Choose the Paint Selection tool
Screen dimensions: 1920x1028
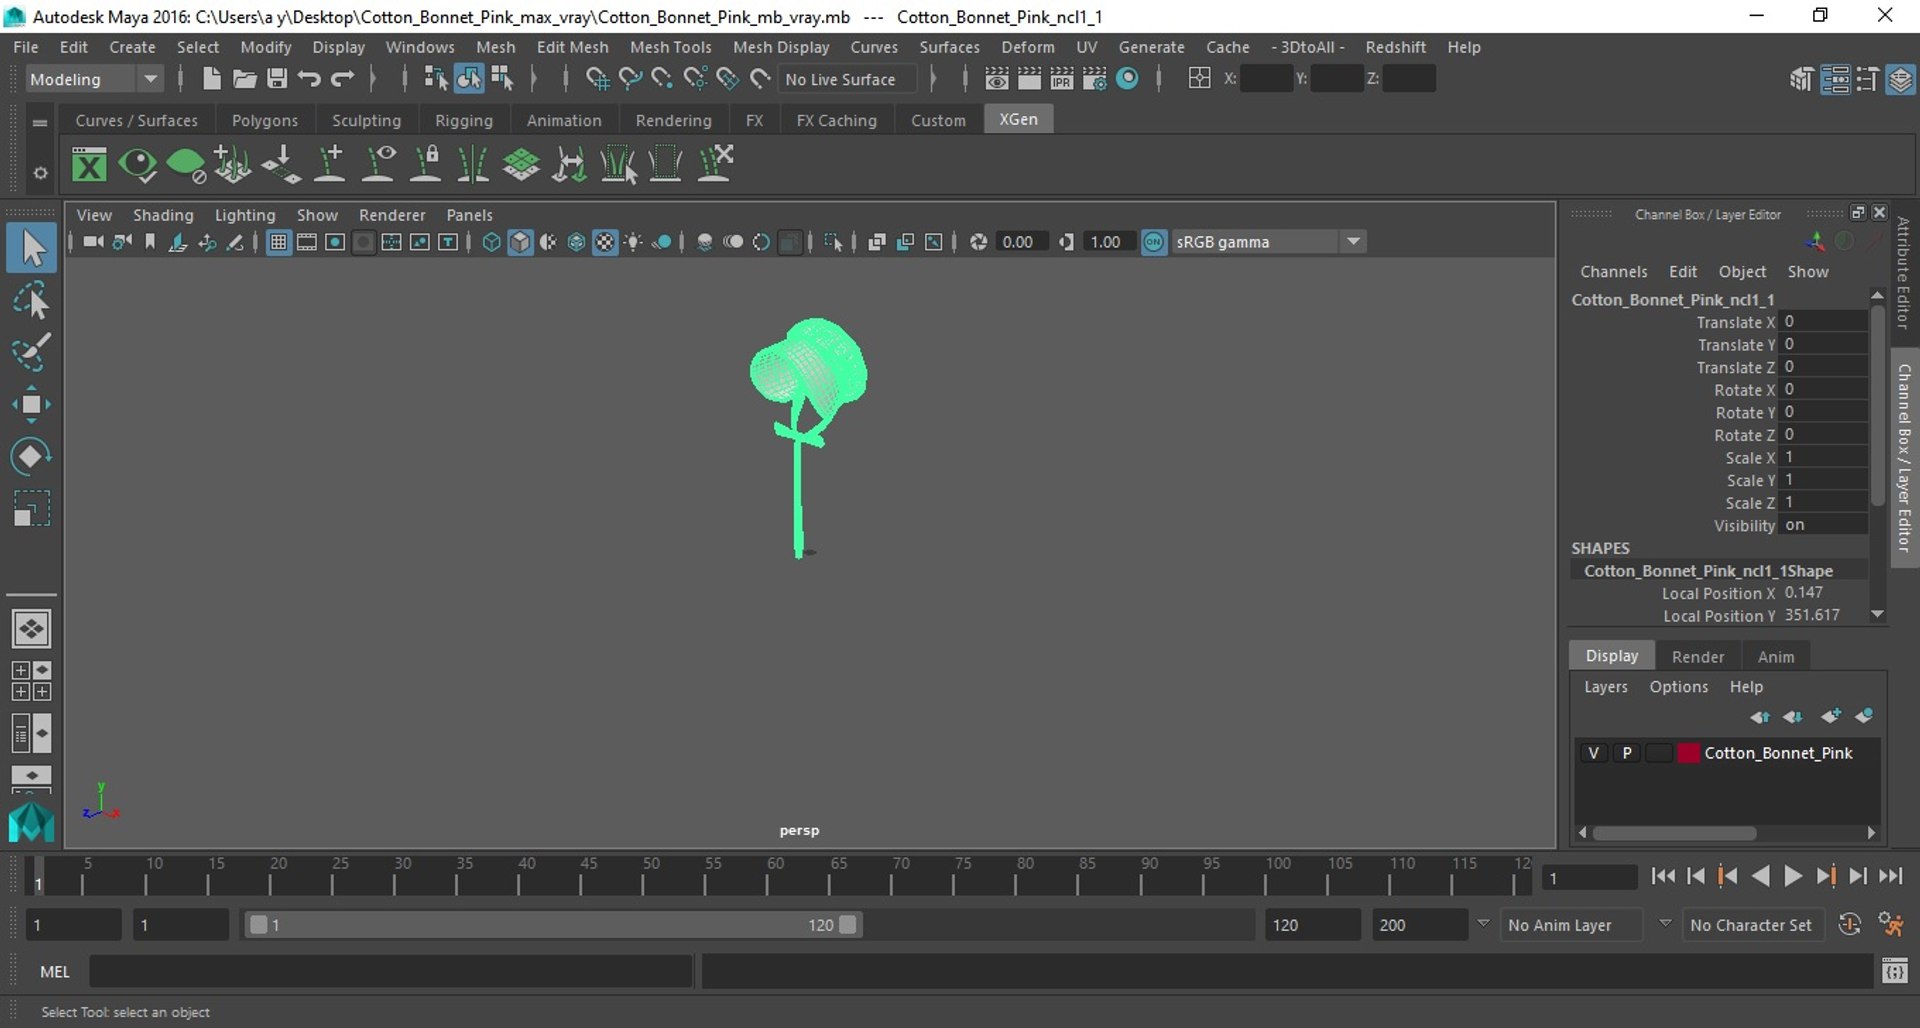tap(31, 352)
